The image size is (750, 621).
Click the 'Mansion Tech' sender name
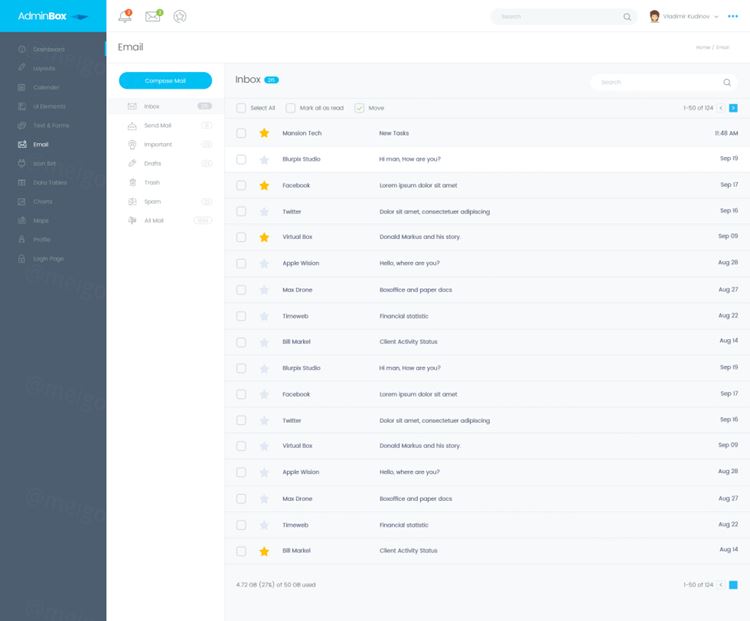click(302, 133)
